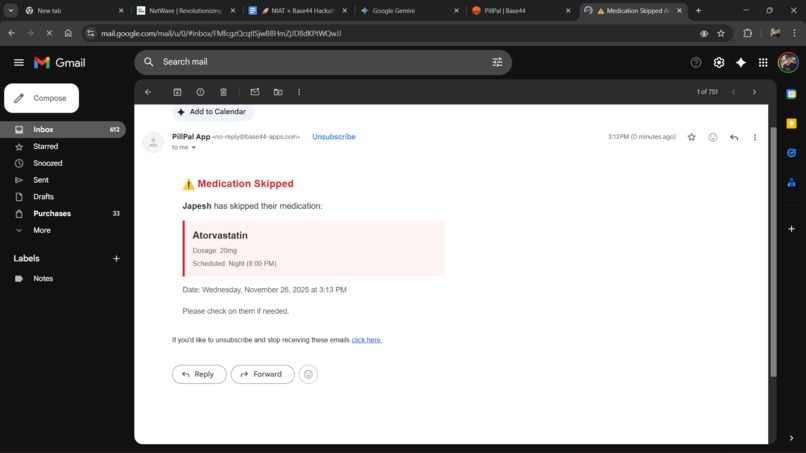Click the Gmail logo
The image size is (806, 453).
[60, 63]
